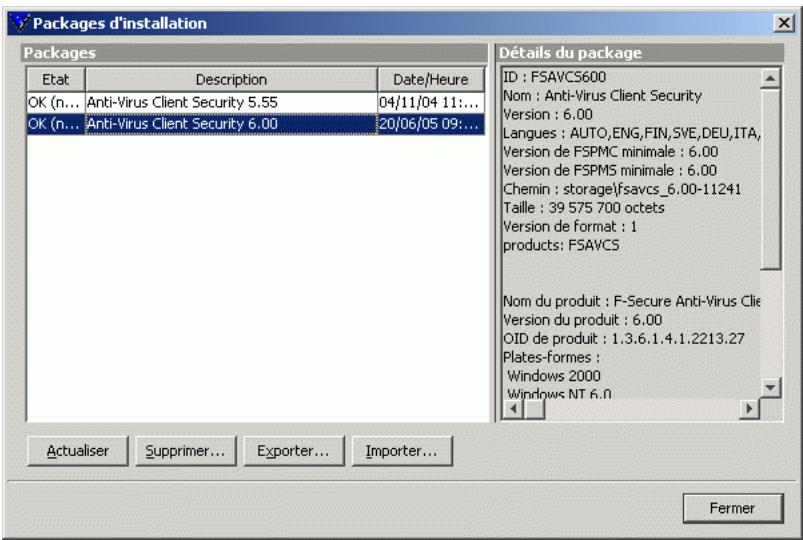Viewport: 803px width, 540px height.
Task: Click the F-Secure icon in title bar
Action: (x=20, y=23)
